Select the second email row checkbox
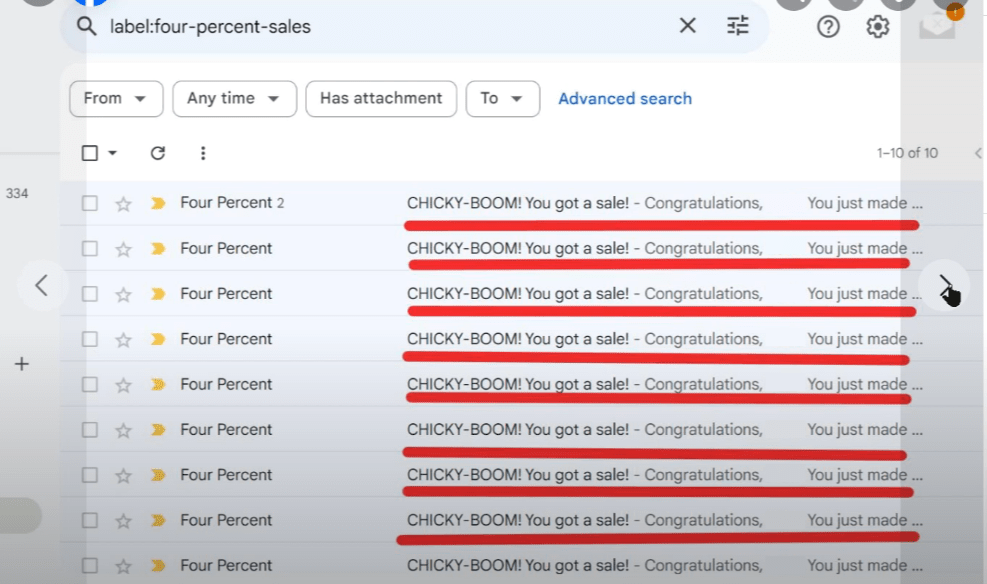 pyautogui.click(x=89, y=249)
